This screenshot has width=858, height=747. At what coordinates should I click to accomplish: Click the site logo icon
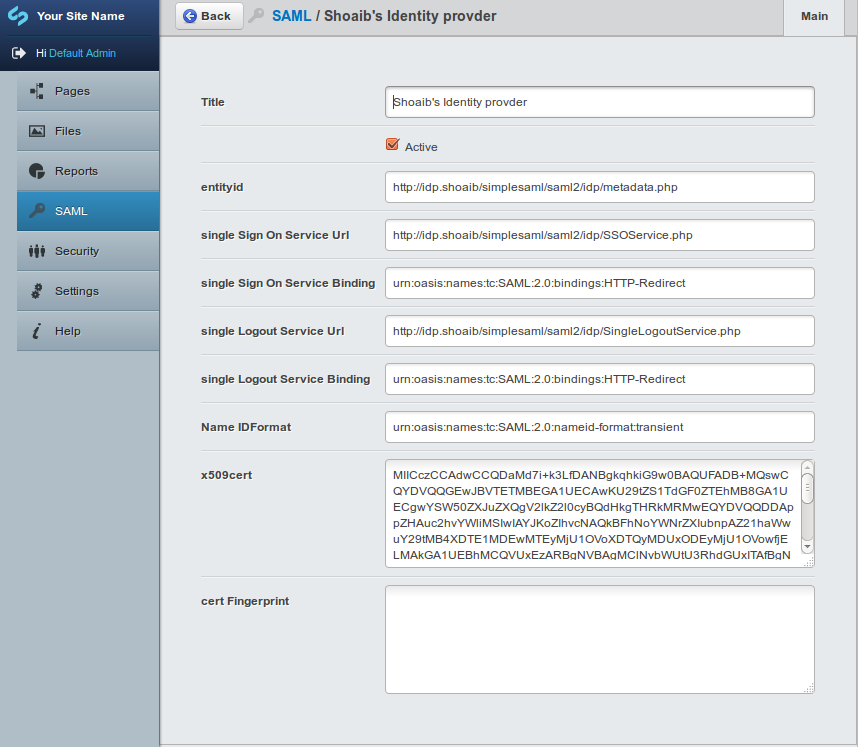18,16
